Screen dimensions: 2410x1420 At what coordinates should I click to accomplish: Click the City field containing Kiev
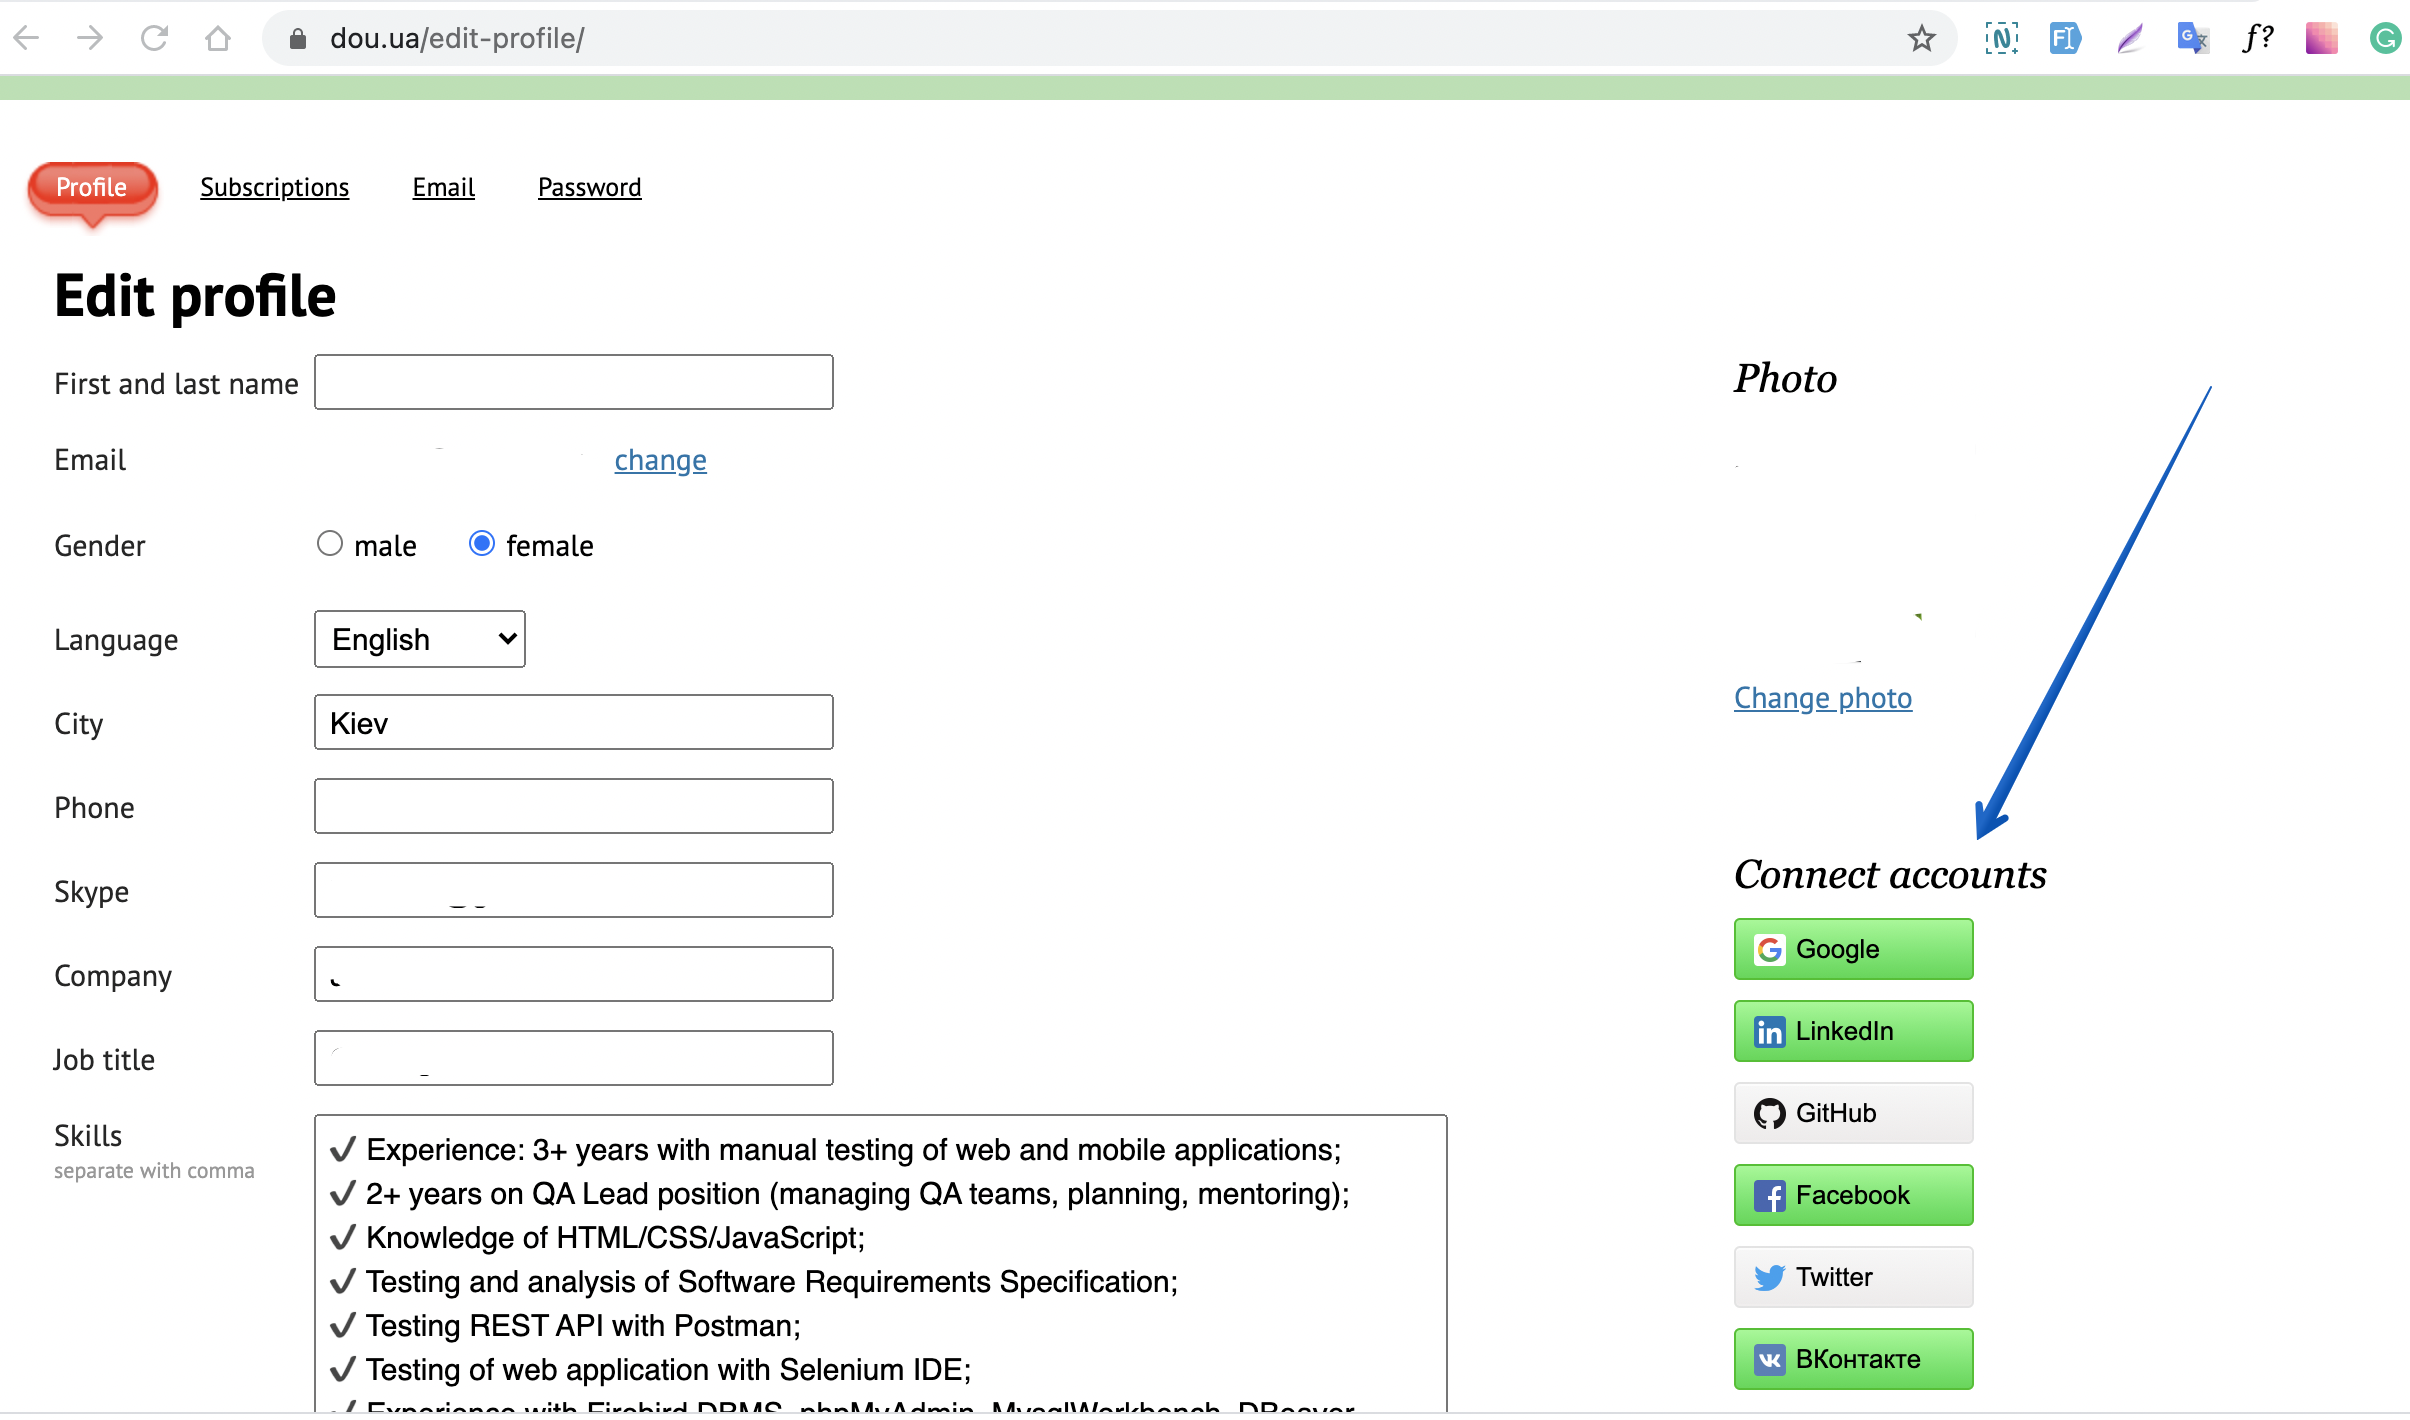(573, 722)
